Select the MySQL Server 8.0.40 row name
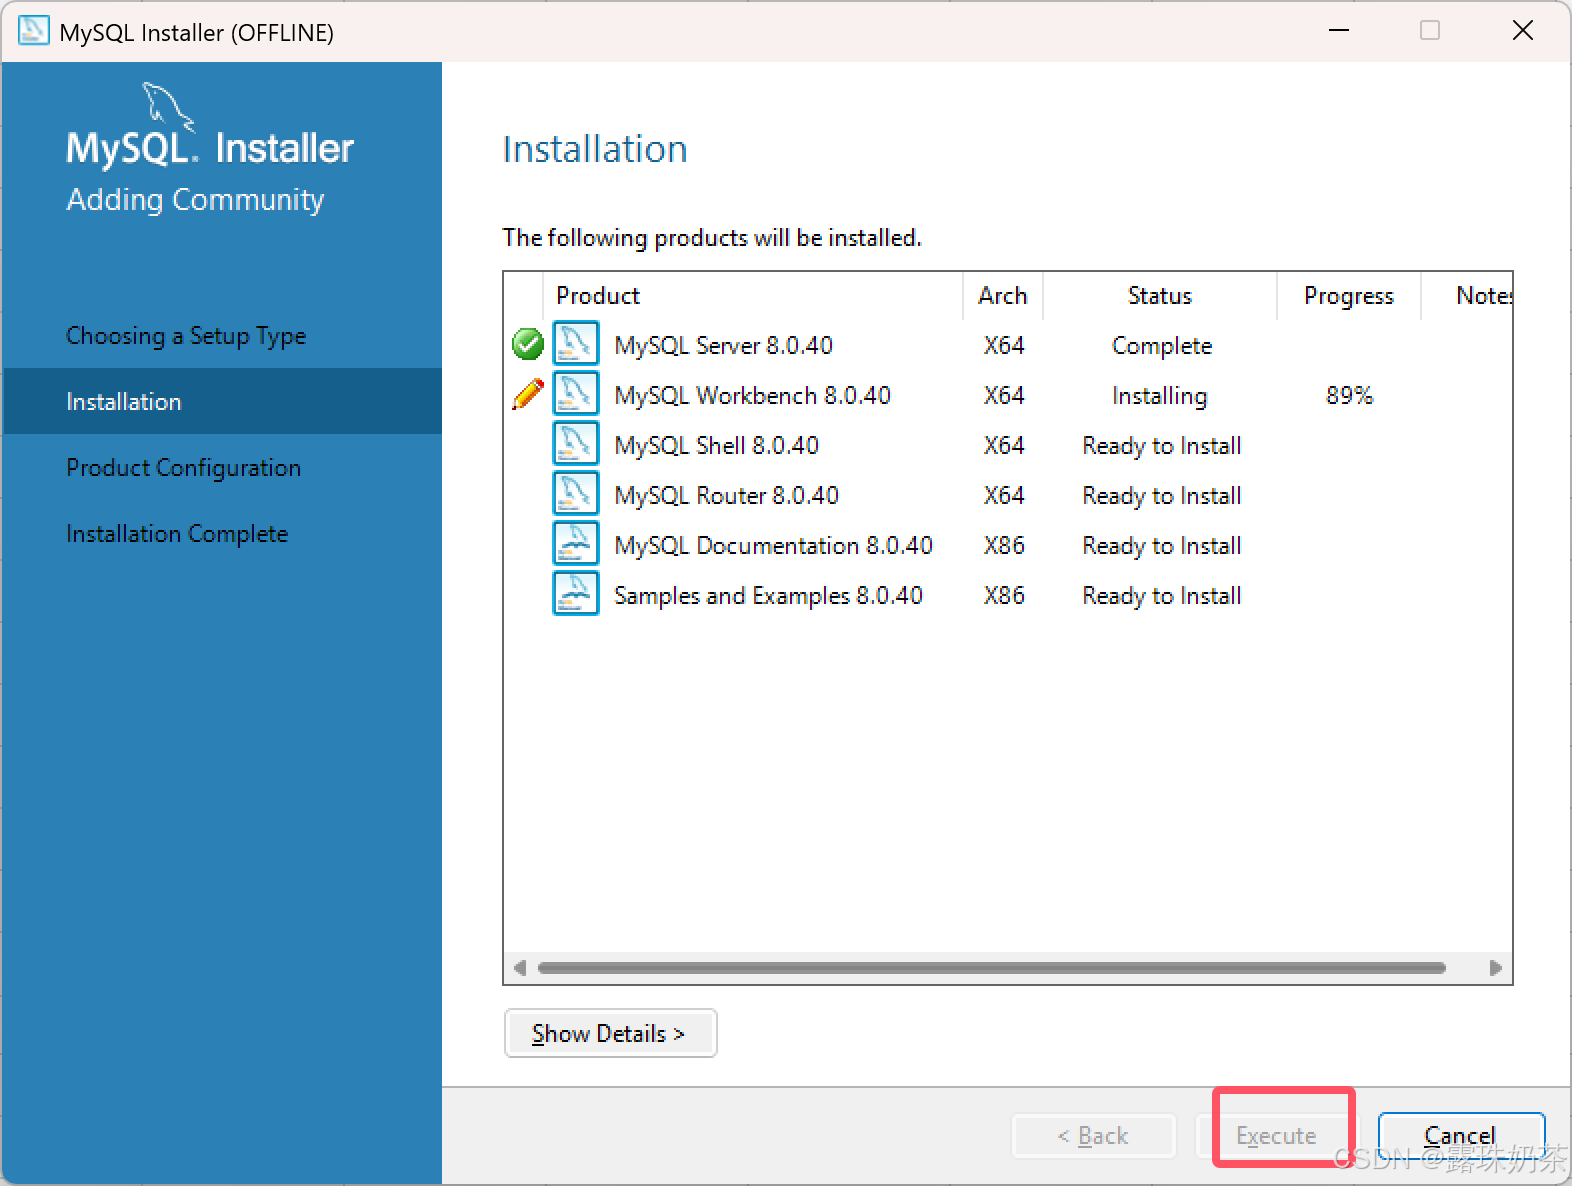Viewport: 1572px width, 1186px height. click(x=723, y=345)
